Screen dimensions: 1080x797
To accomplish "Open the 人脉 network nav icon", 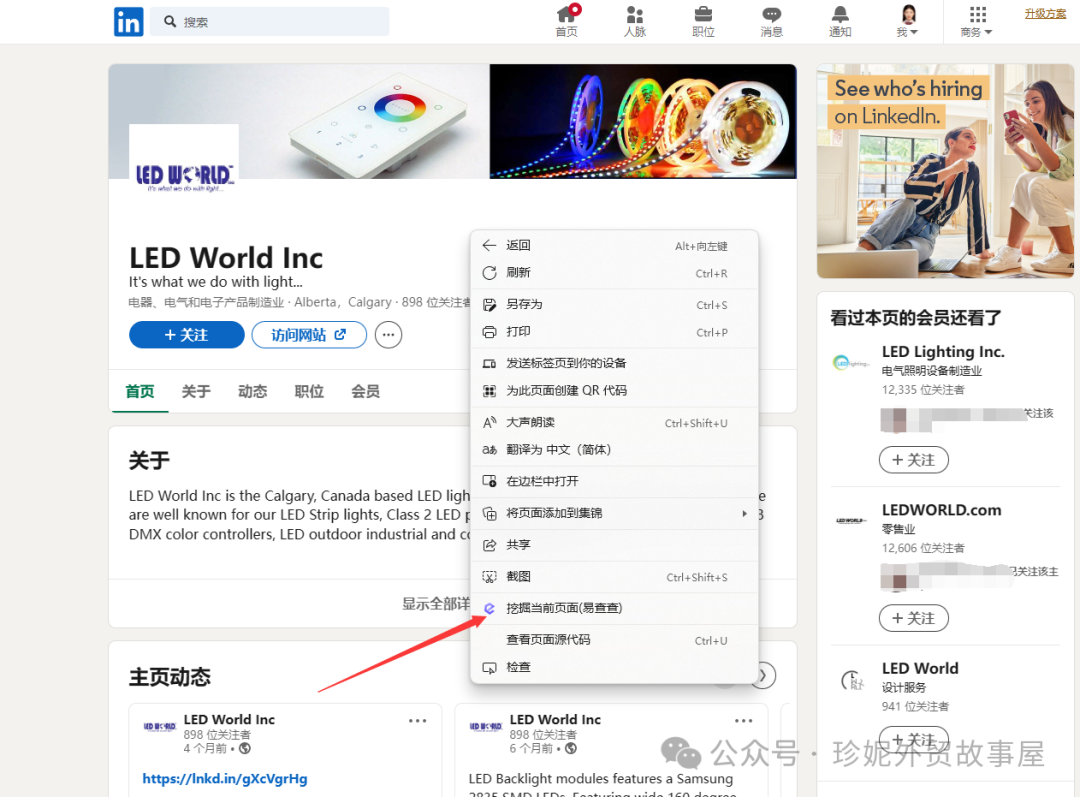I will 634,21.
